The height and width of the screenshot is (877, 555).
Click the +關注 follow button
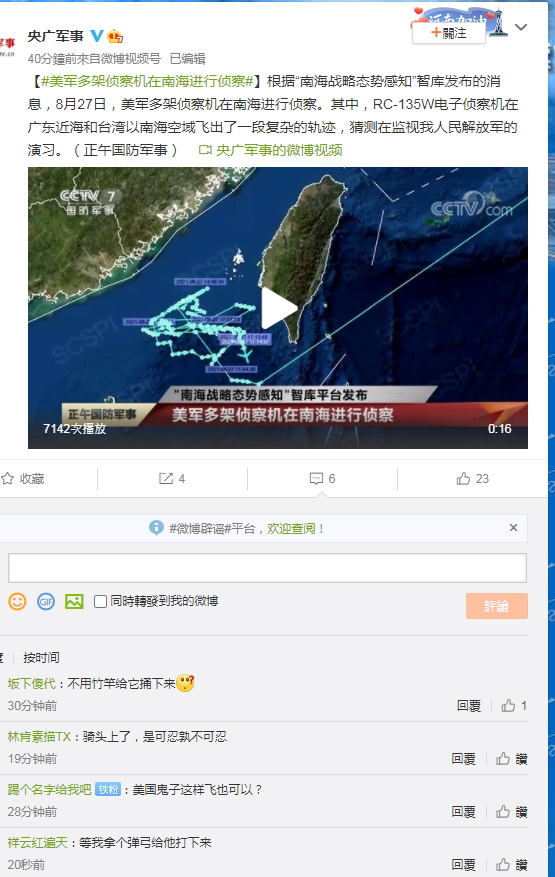tap(449, 33)
